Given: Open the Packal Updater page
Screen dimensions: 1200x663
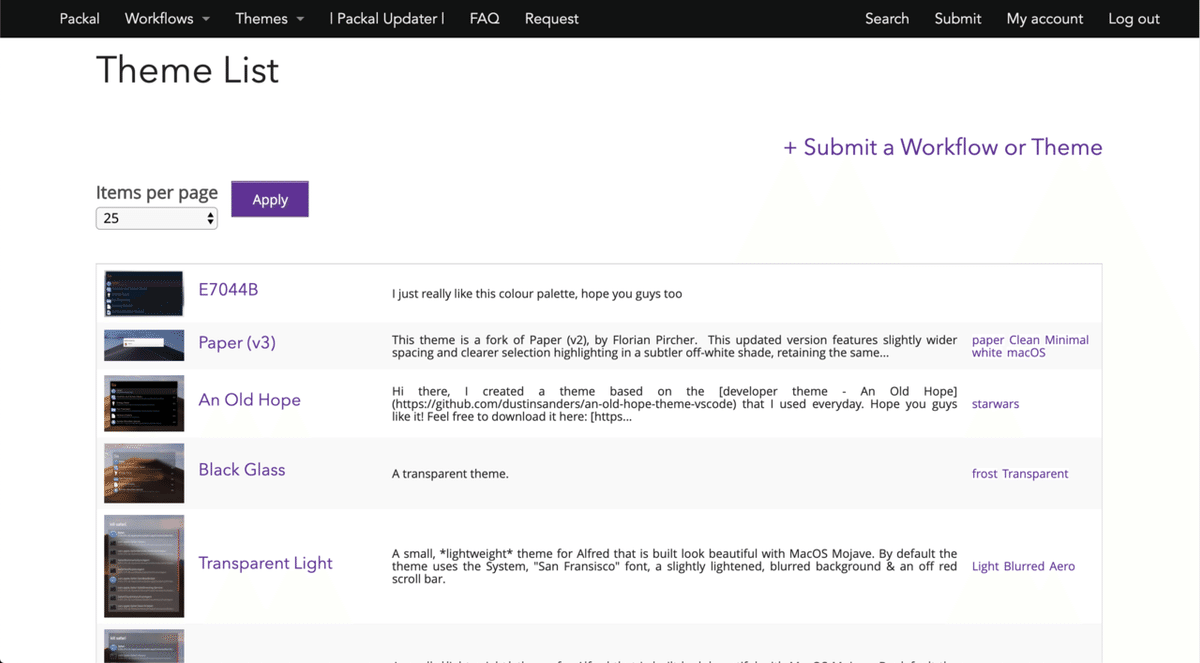Looking at the screenshot, I should 387,18.
